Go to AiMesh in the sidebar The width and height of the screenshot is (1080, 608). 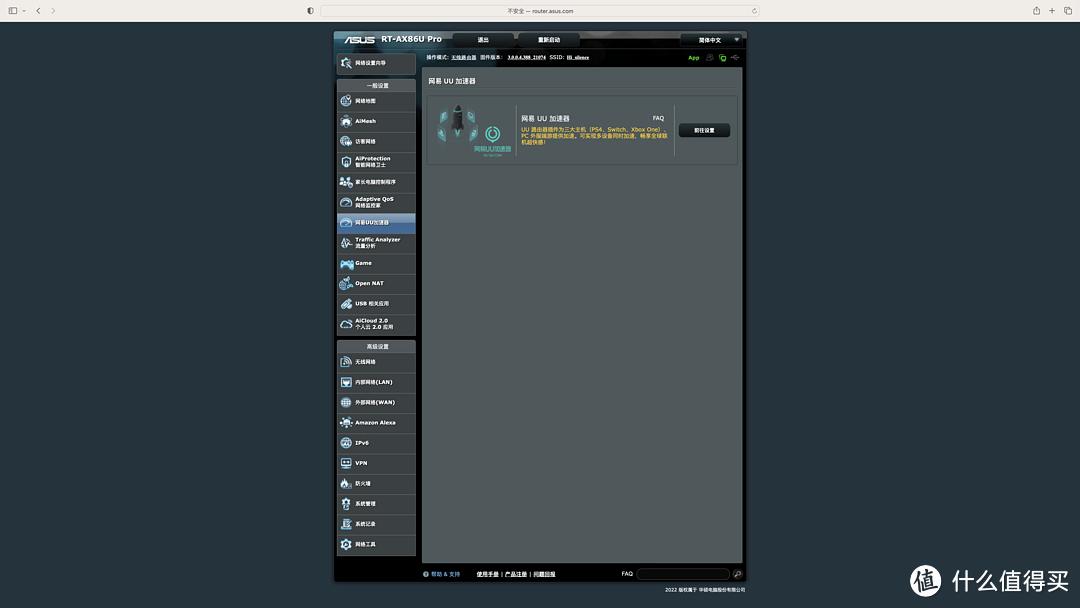[376, 121]
